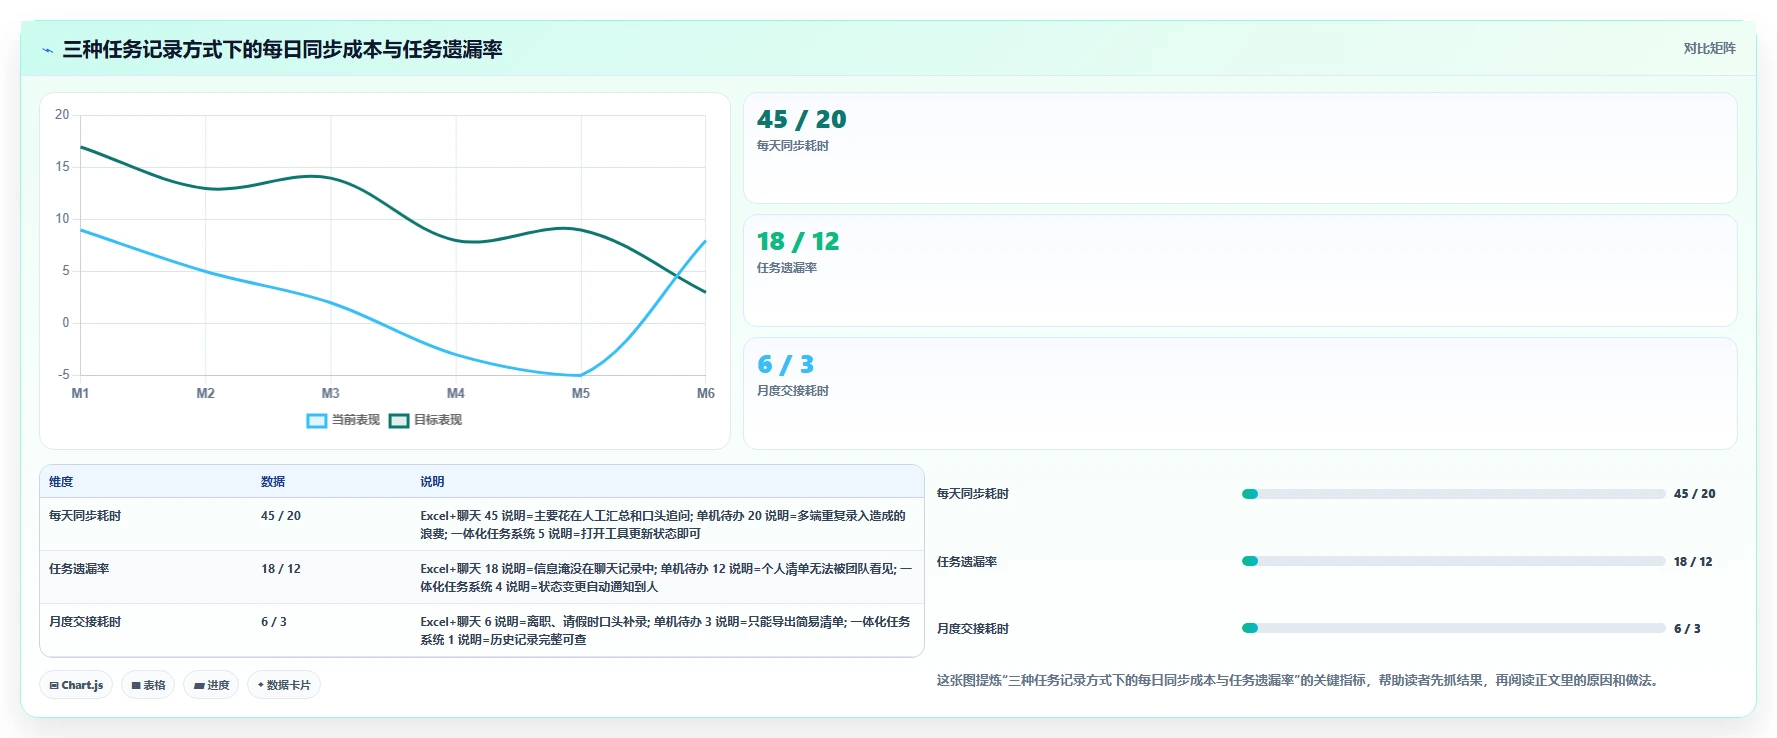The height and width of the screenshot is (738, 1777).
Task: Select the 45 / 20 每天同步耗时 card
Action: click(x=1240, y=148)
